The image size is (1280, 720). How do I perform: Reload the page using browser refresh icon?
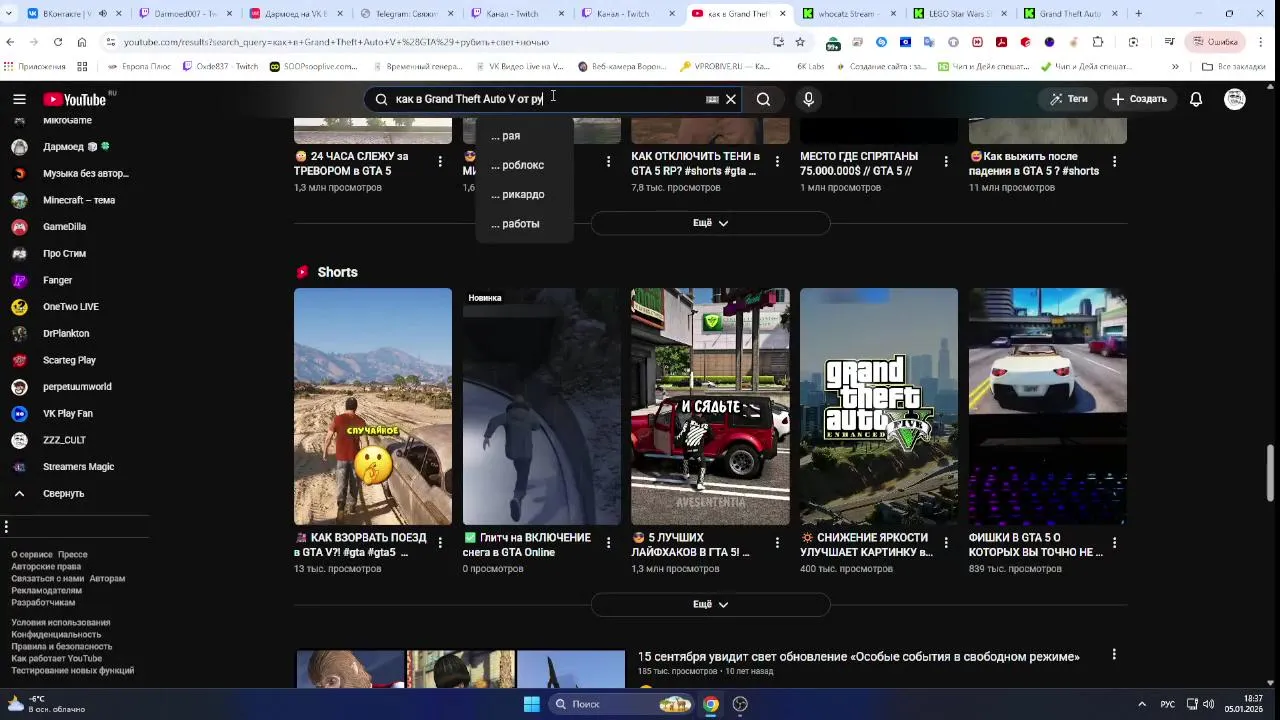click(x=58, y=42)
